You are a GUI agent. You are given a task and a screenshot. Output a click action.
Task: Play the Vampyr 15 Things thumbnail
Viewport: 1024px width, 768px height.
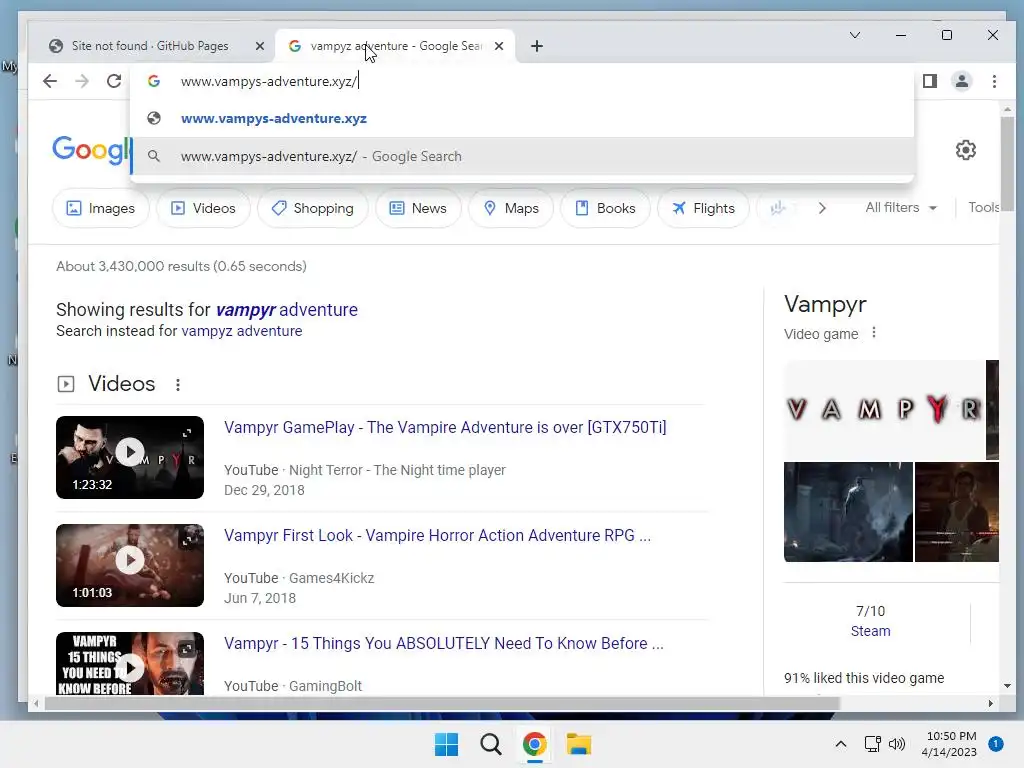click(130, 663)
